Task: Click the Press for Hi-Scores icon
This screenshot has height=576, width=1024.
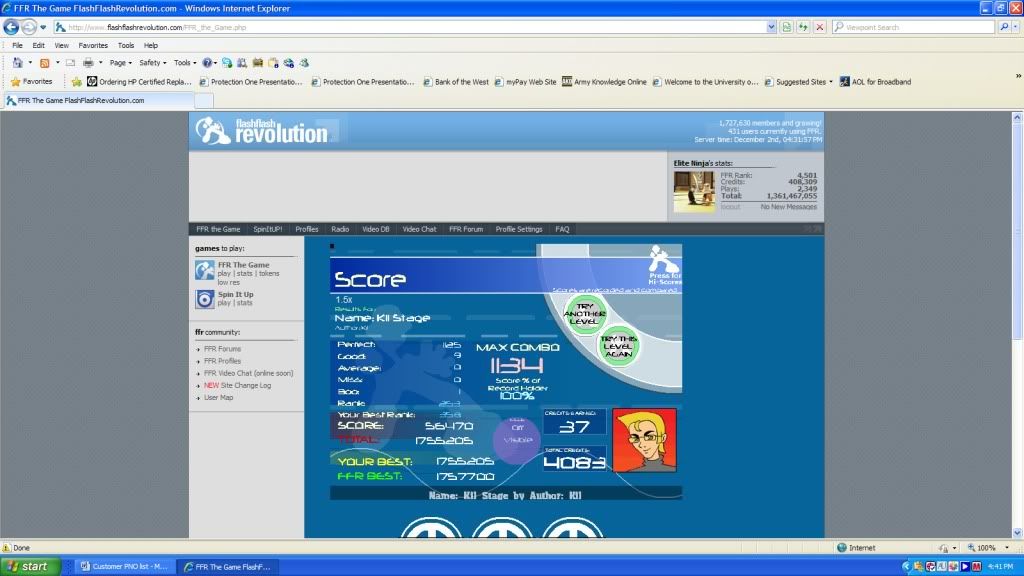Action: pos(663,260)
